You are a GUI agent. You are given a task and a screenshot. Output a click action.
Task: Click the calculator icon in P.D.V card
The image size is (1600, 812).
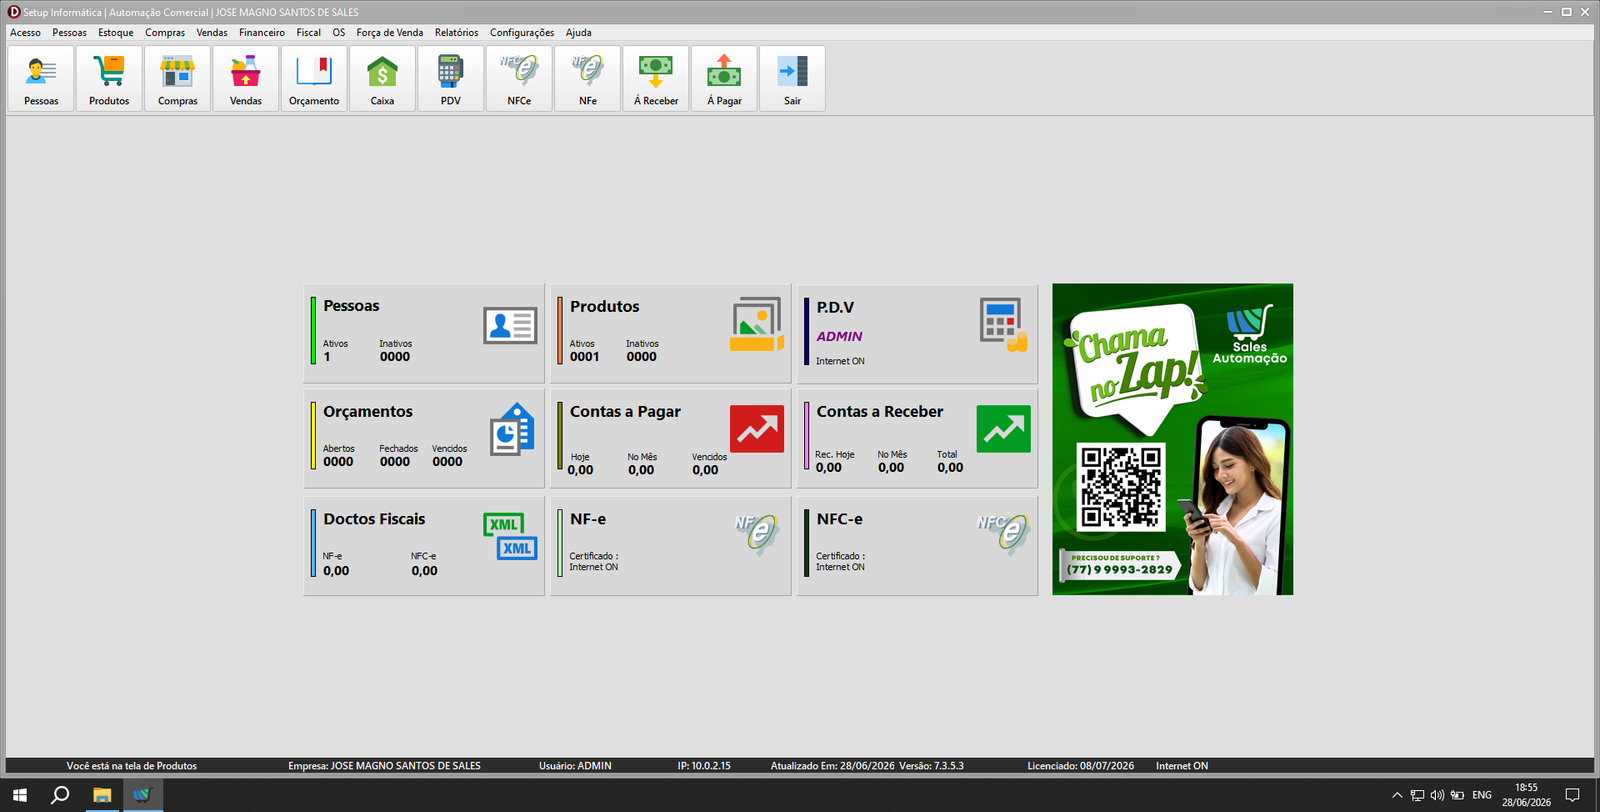pos(1003,325)
